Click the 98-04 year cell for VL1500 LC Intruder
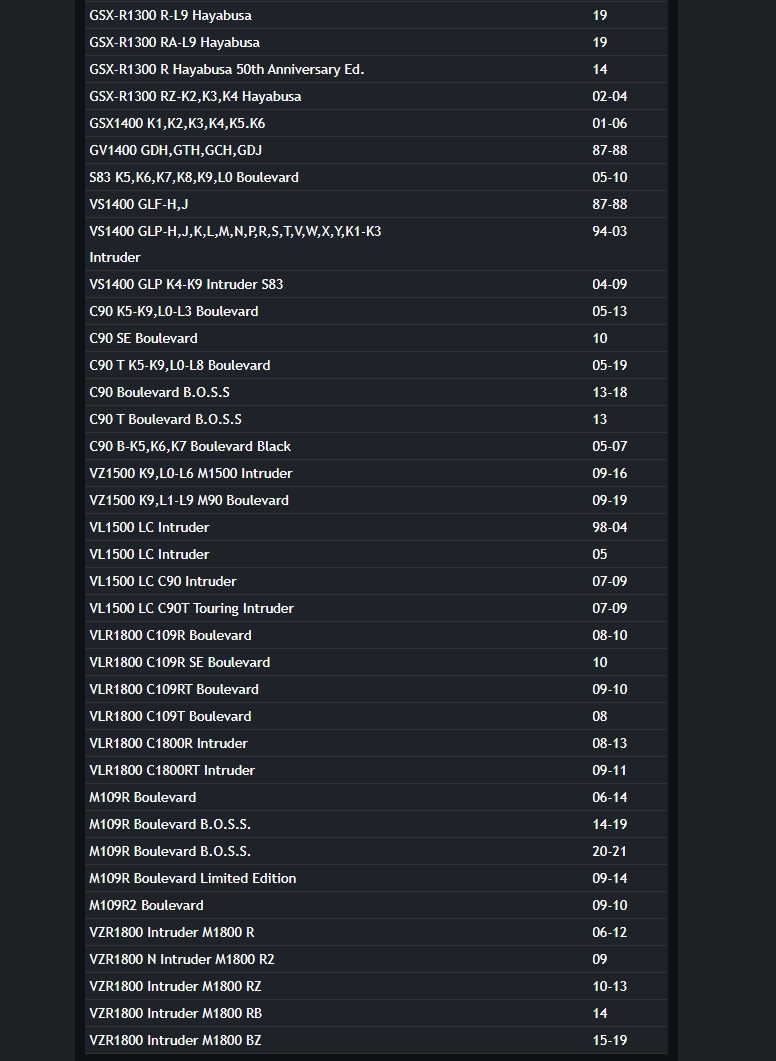Screen dimensions: 776x1061 click(x=610, y=527)
